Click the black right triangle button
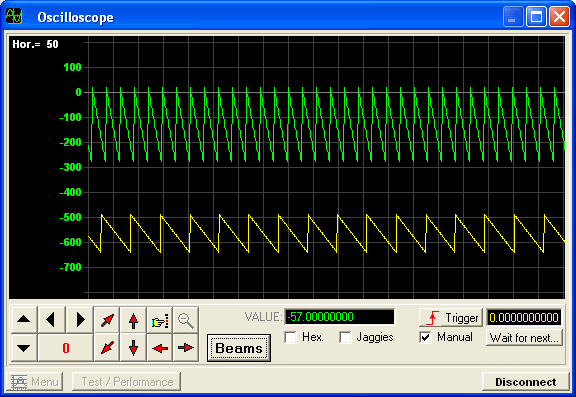Image resolution: width=576 pixels, height=397 pixels. point(80,320)
